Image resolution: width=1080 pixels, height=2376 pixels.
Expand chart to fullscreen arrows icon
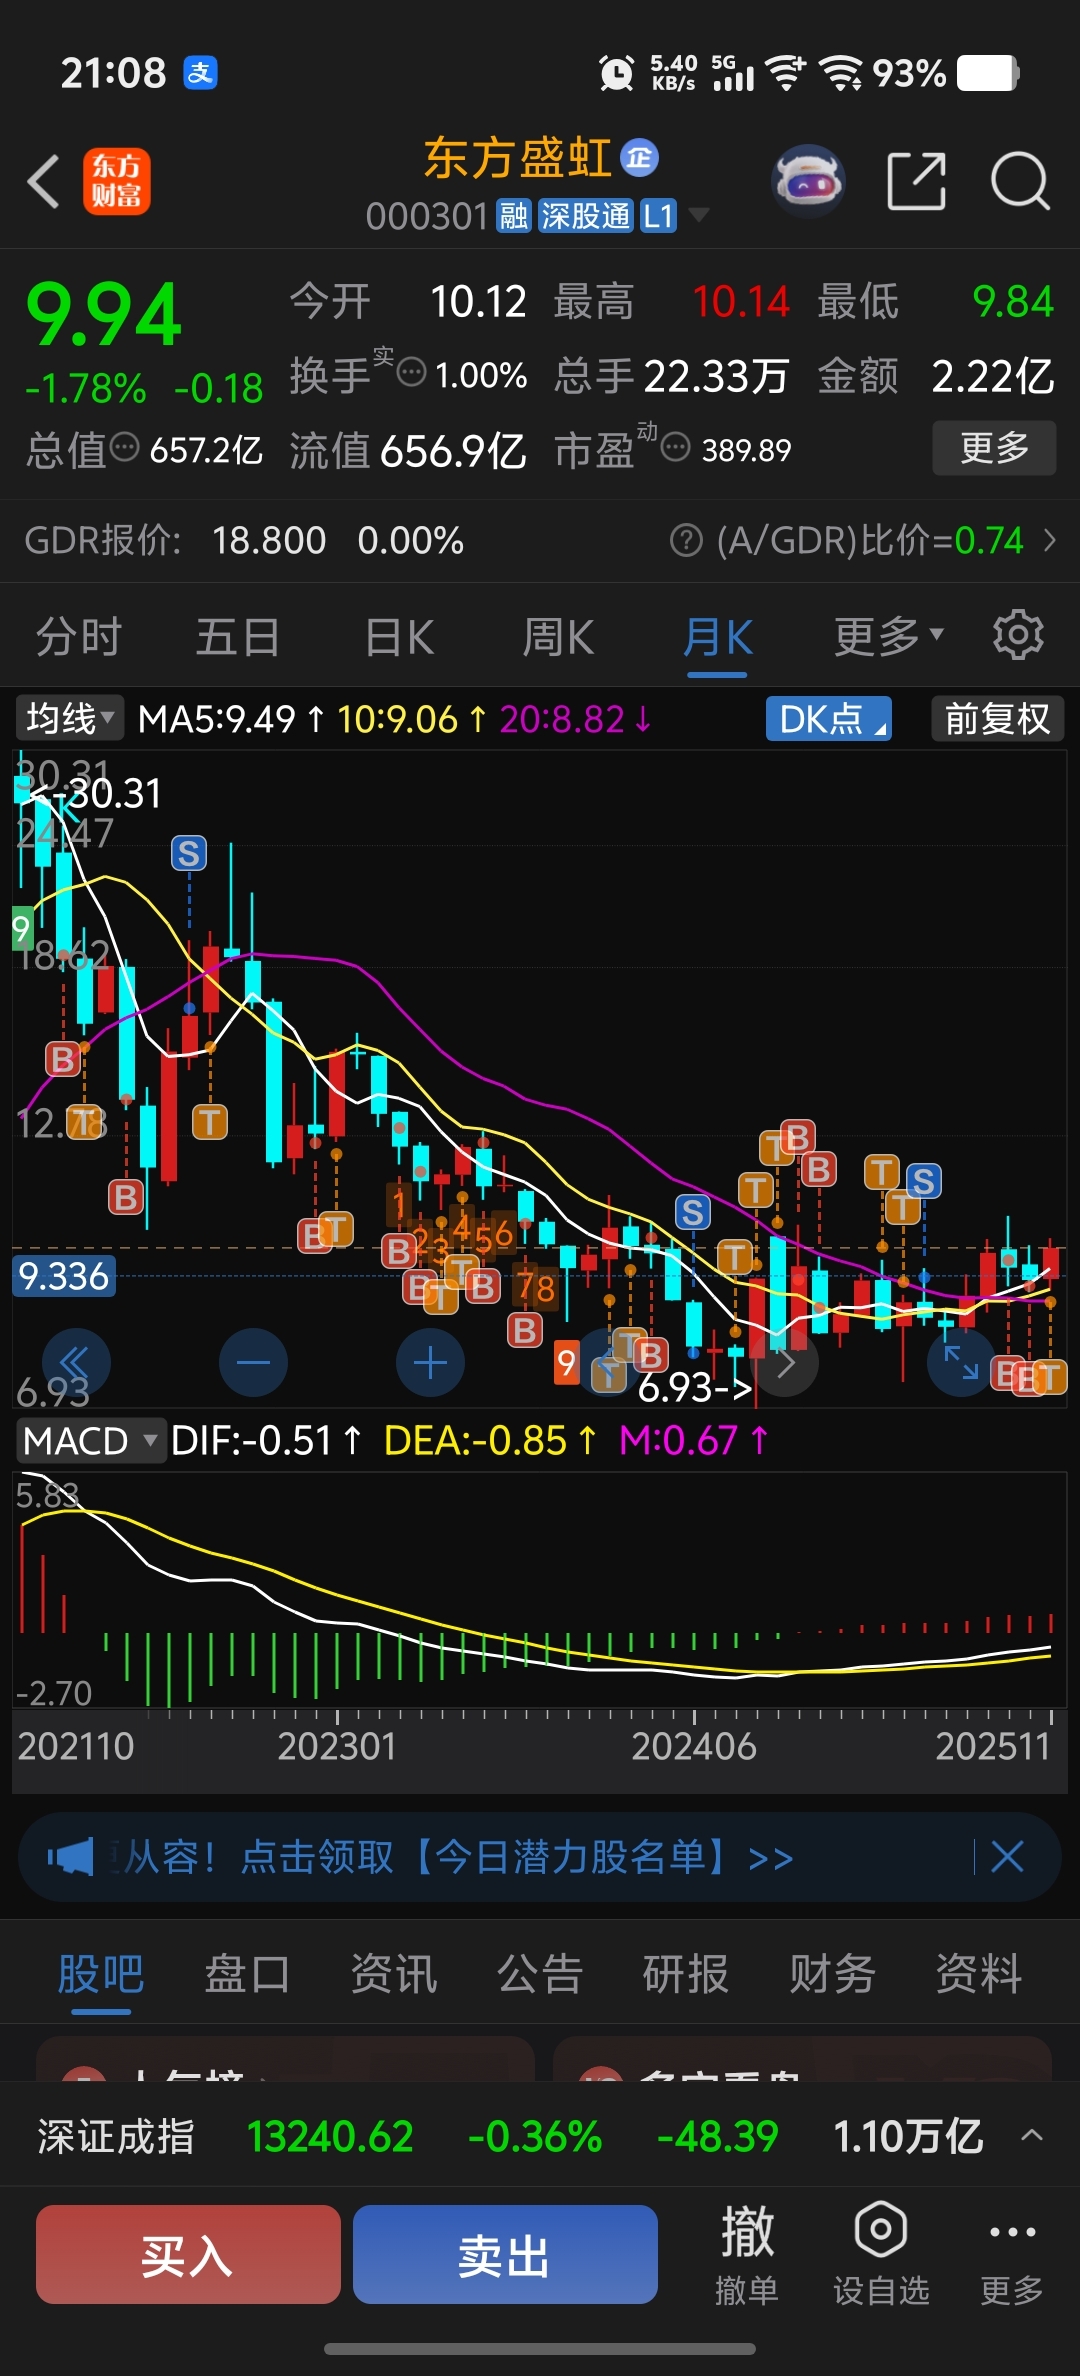pos(962,1362)
